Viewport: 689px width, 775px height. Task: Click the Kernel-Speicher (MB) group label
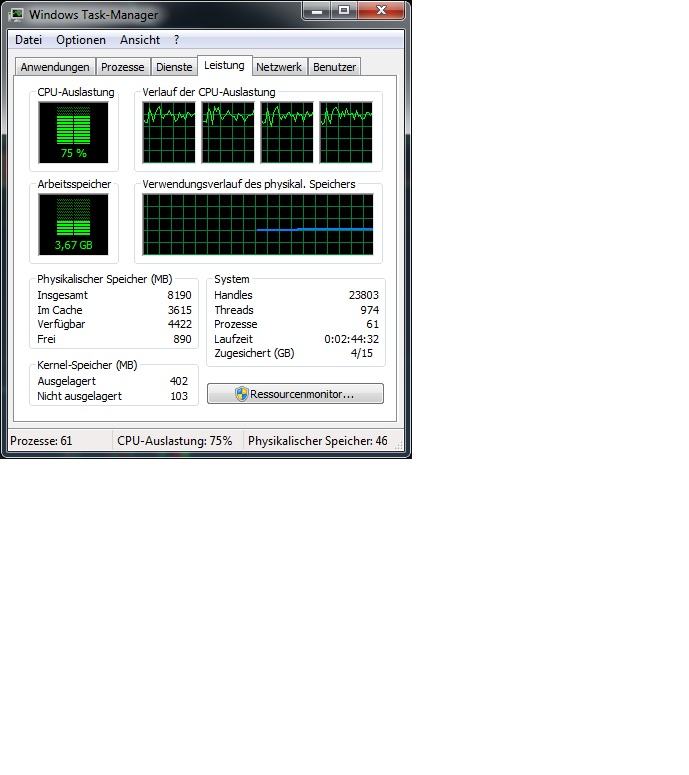coord(87,365)
